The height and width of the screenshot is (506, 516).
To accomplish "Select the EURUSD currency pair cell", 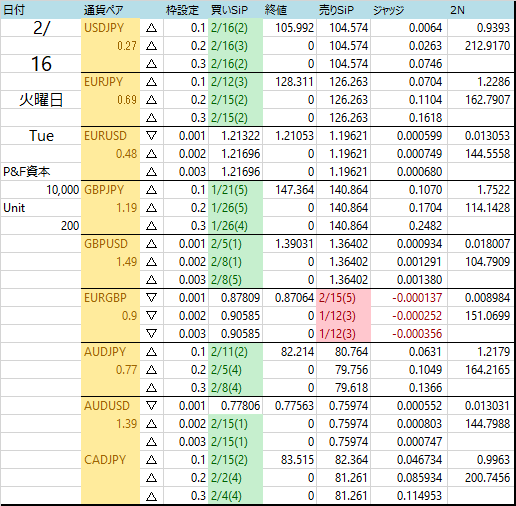I will pyautogui.click(x=110, y=136).
